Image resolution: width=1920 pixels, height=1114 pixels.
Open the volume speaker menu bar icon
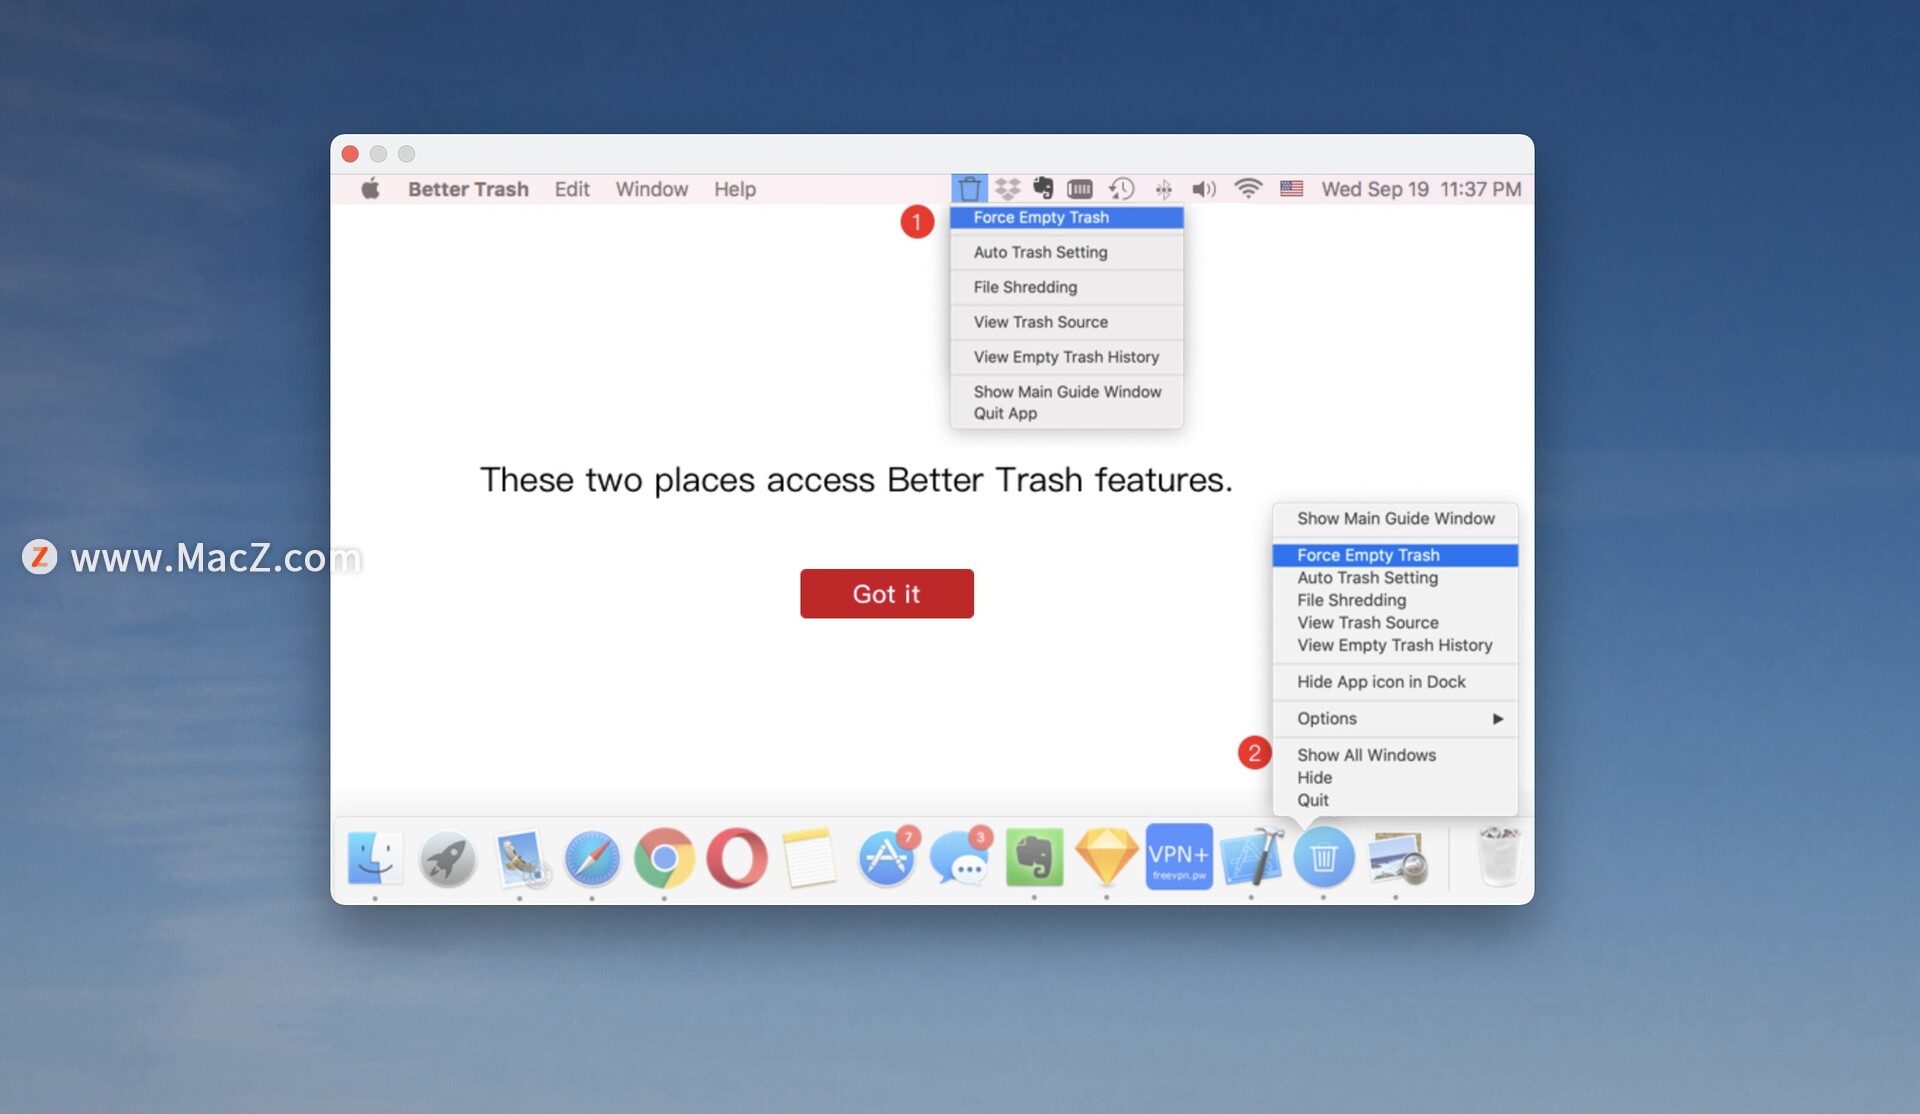coord(1204,189)
